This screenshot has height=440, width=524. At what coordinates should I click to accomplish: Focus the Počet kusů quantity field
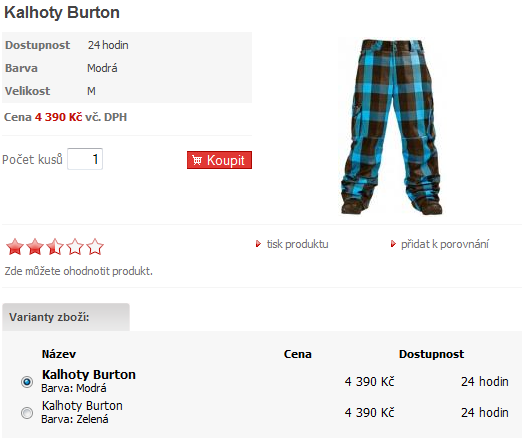pyautogui.click(x=85, y=159)
